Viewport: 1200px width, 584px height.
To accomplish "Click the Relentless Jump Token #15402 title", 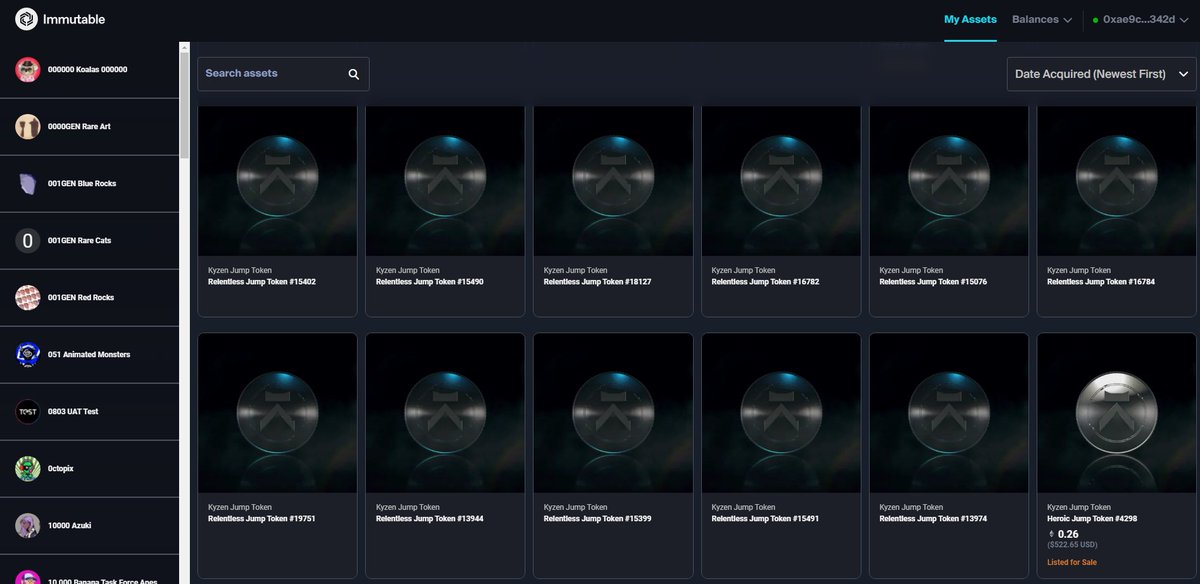I will tap(262, 282).
